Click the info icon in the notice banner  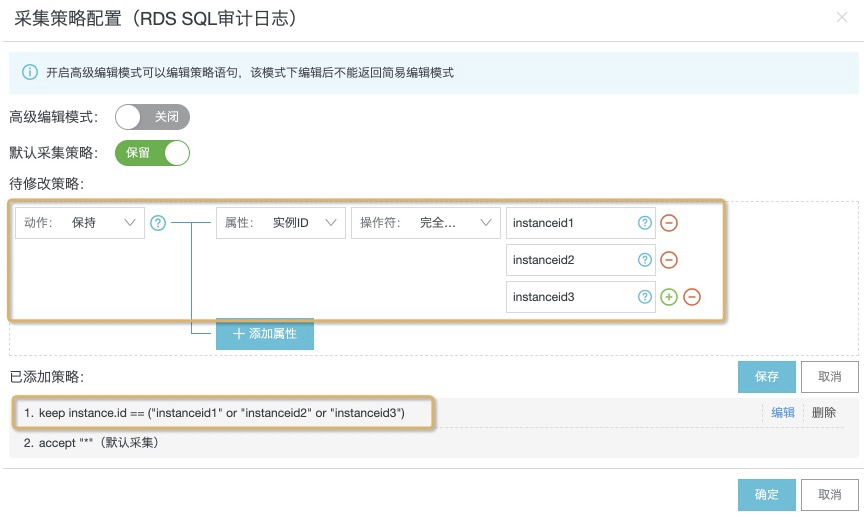[x=30, y=72]
